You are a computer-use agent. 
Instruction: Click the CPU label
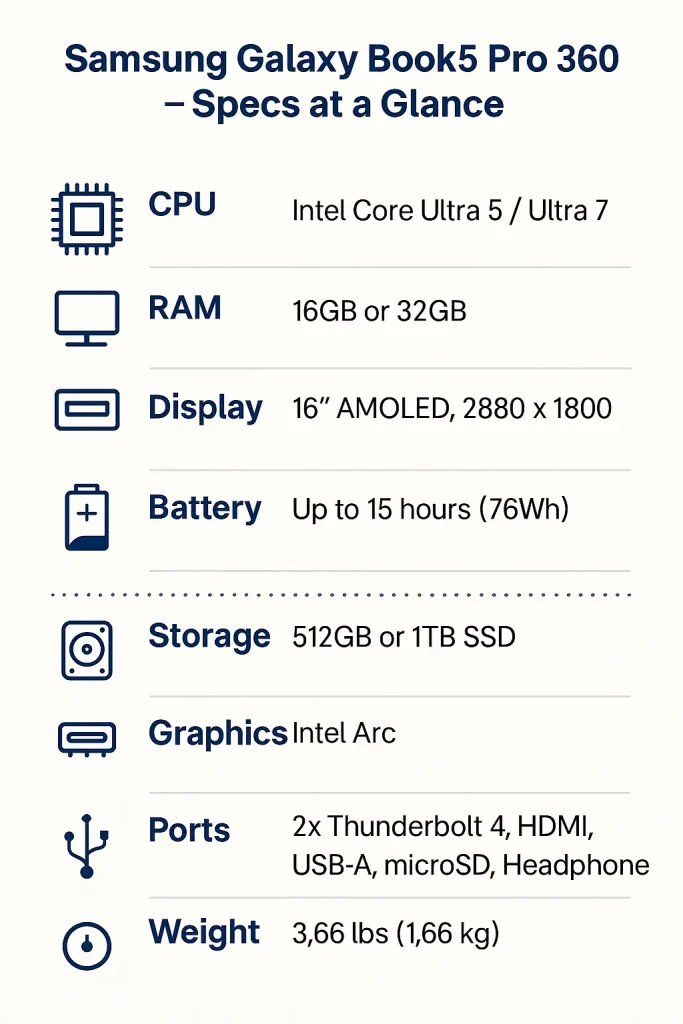point(182,205)
